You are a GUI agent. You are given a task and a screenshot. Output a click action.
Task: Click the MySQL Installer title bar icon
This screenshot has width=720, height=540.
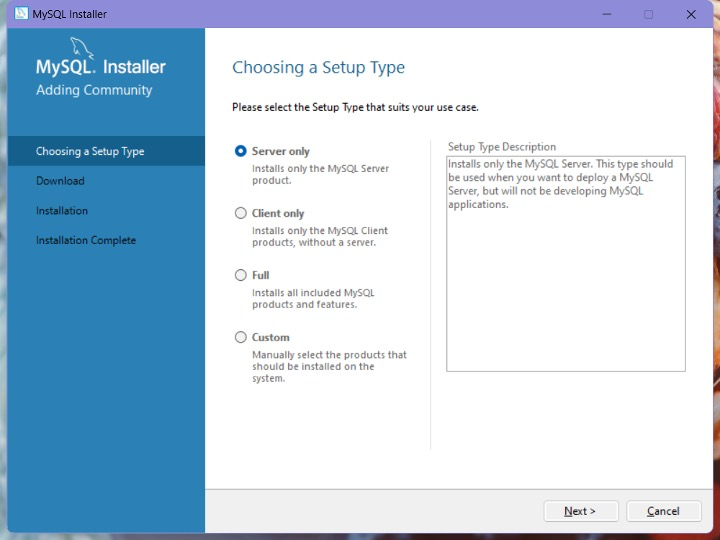[21, 14]
